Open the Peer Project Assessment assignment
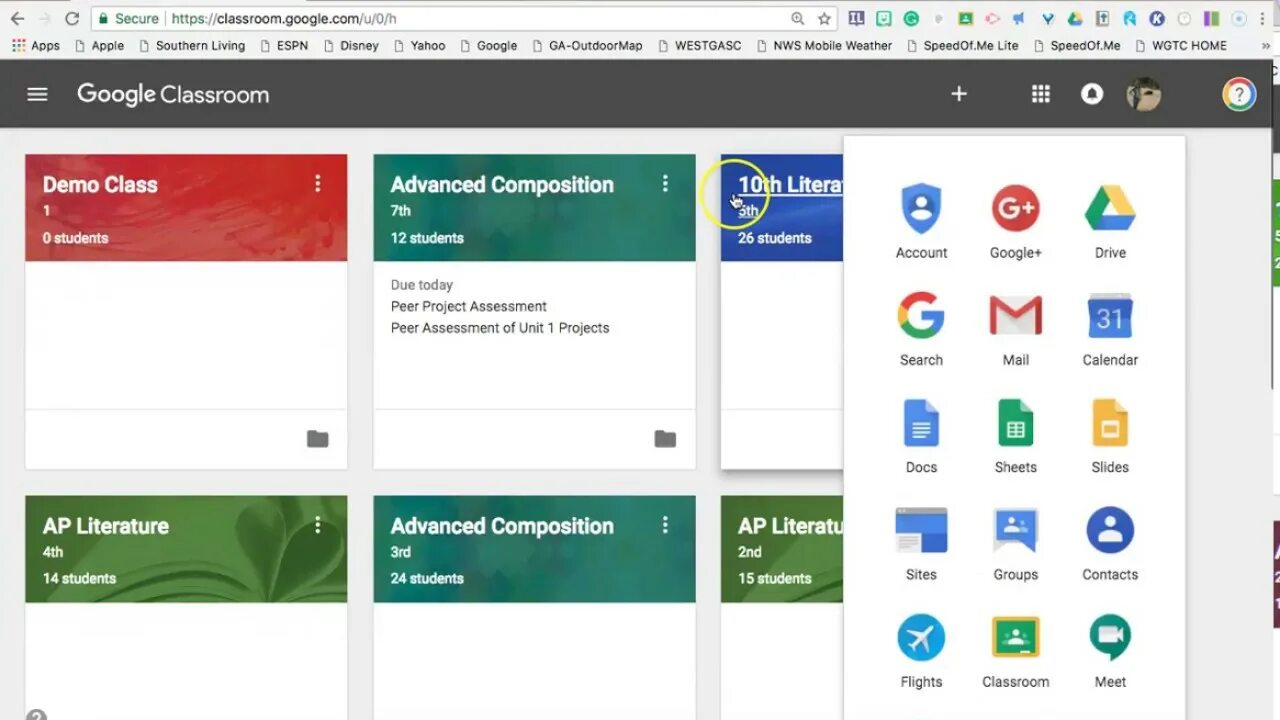Screen dimensions: 1280x720 tap(469, 306)
